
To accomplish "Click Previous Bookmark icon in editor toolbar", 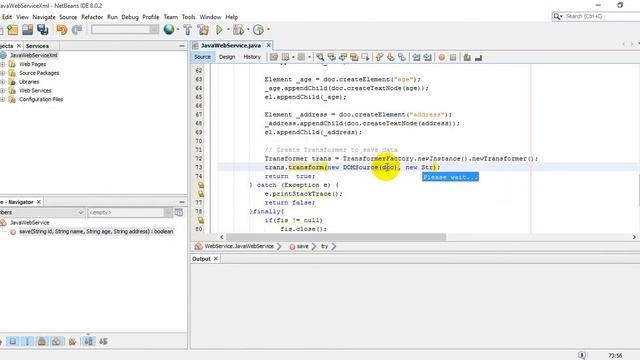I will tap(379, 57).
